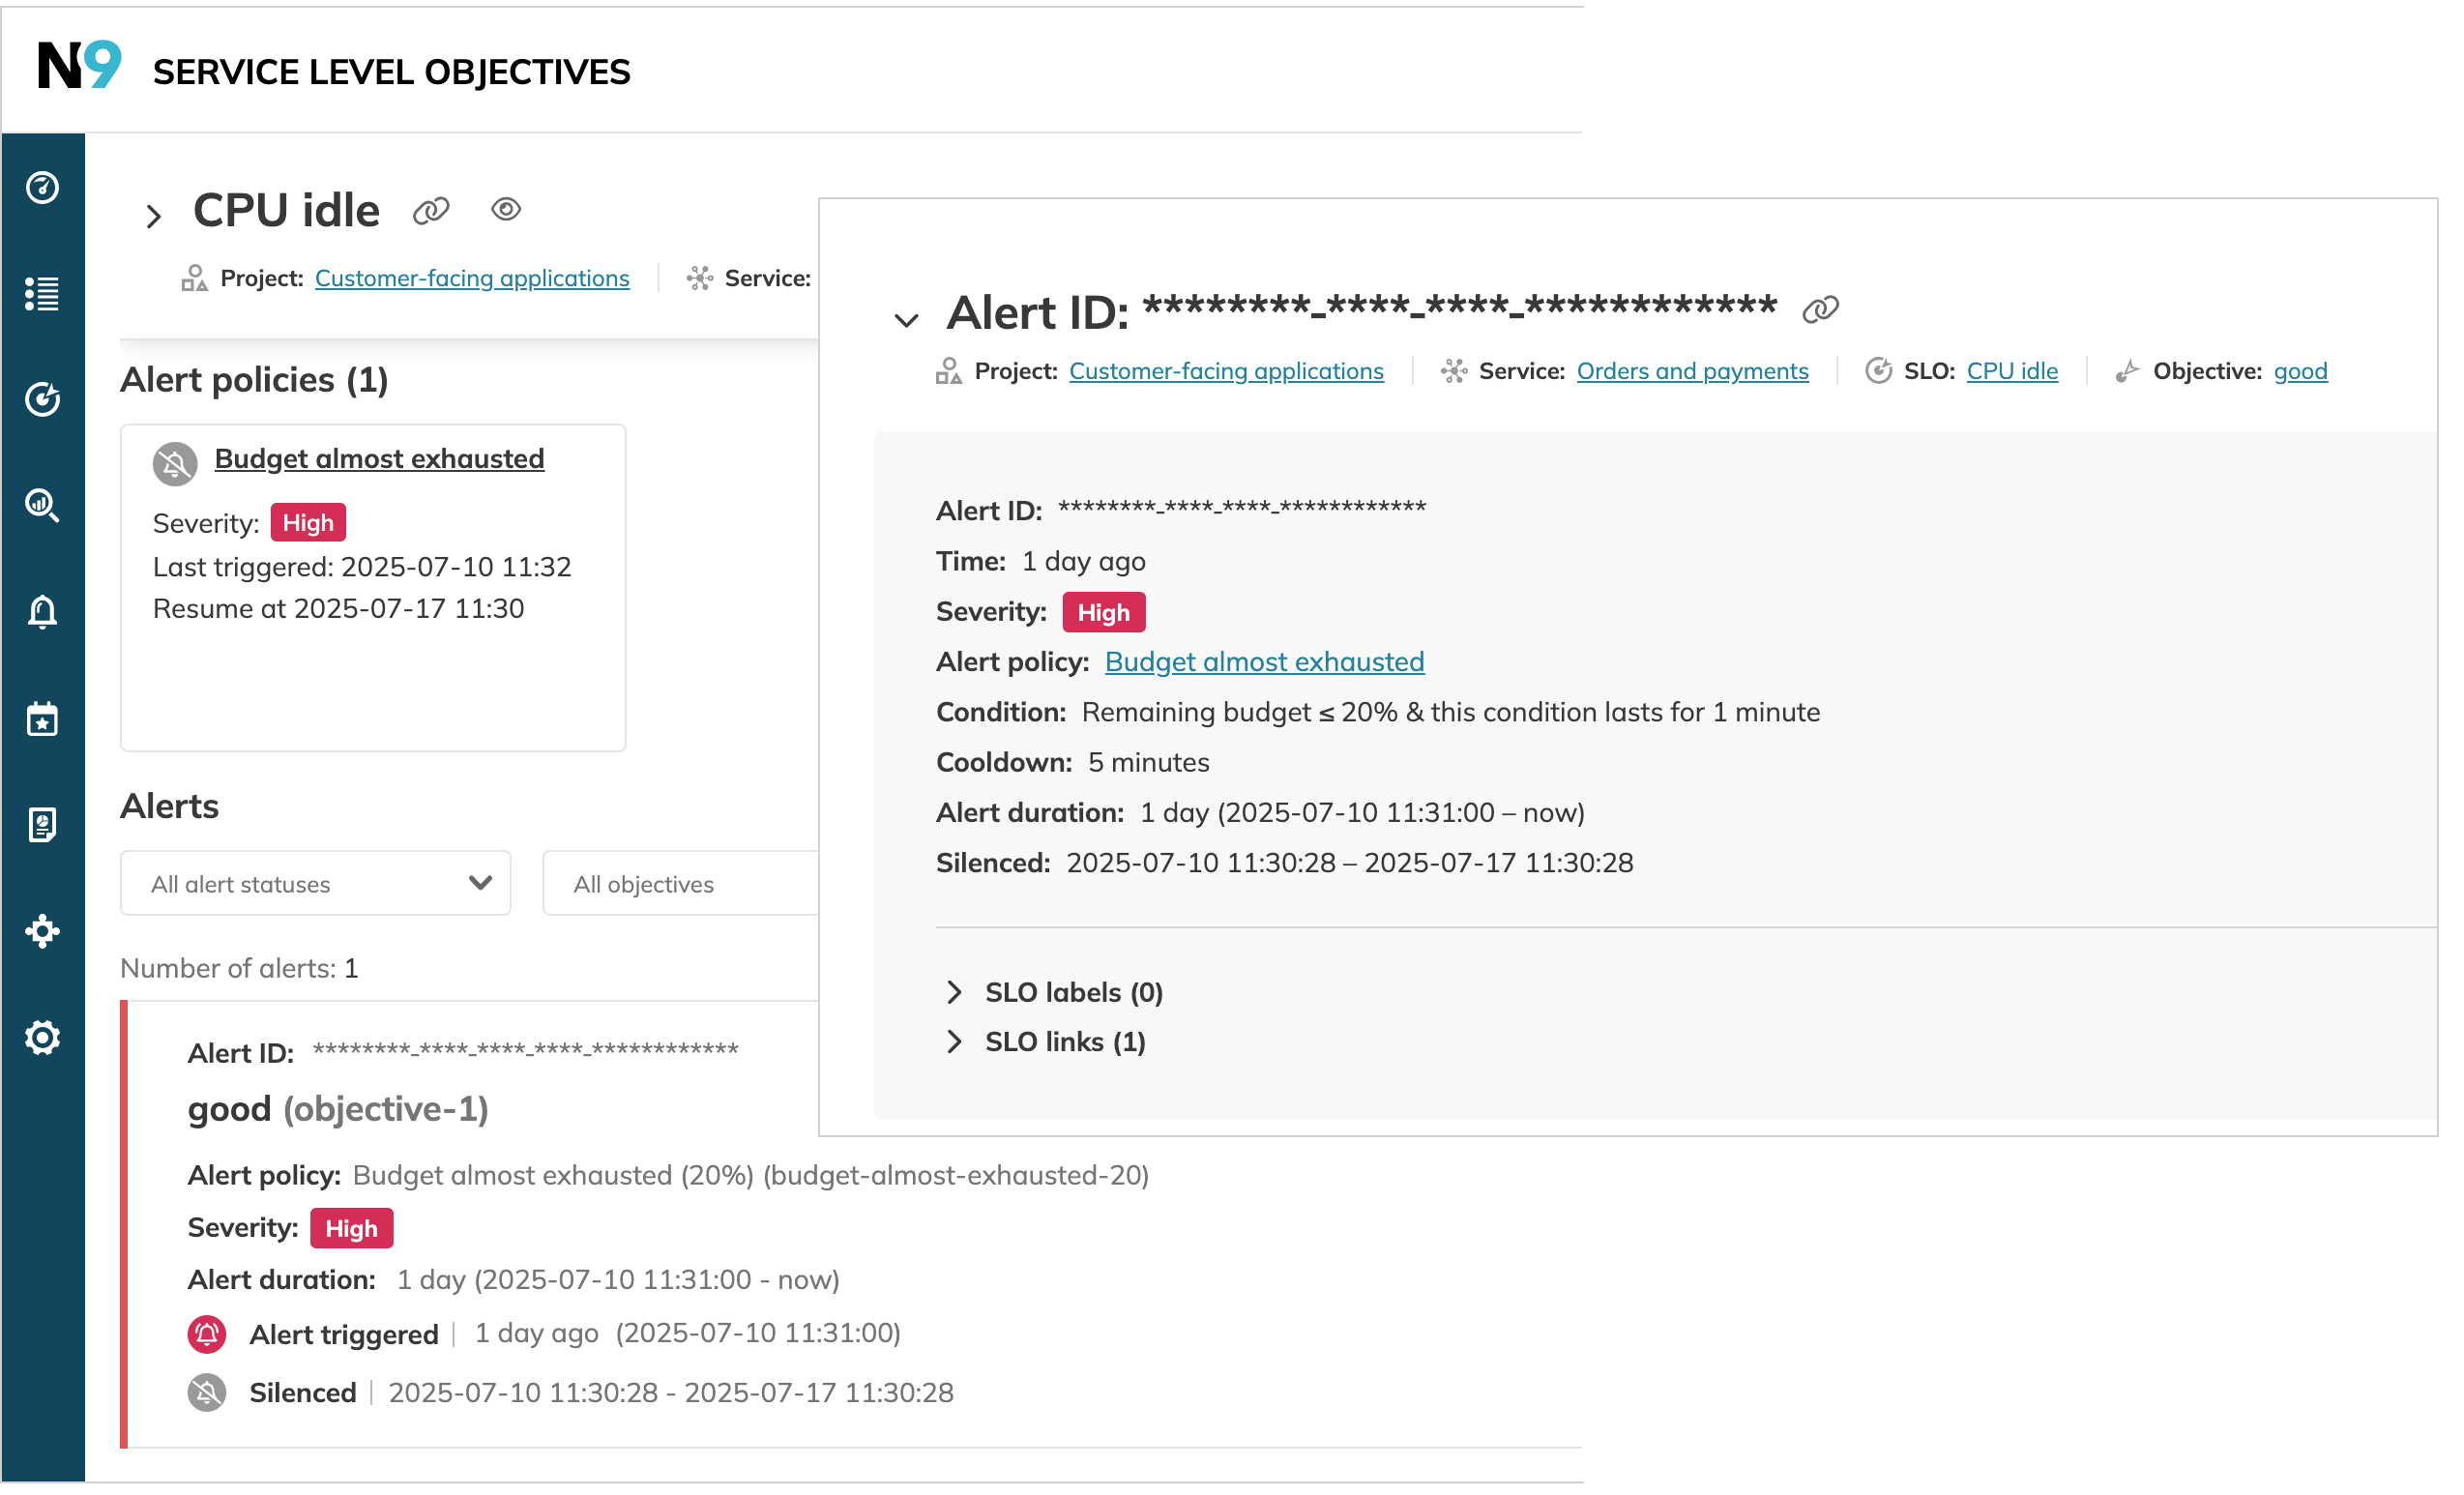
Task: Click High severity badge in alert list row
Action: point(351,1229)
